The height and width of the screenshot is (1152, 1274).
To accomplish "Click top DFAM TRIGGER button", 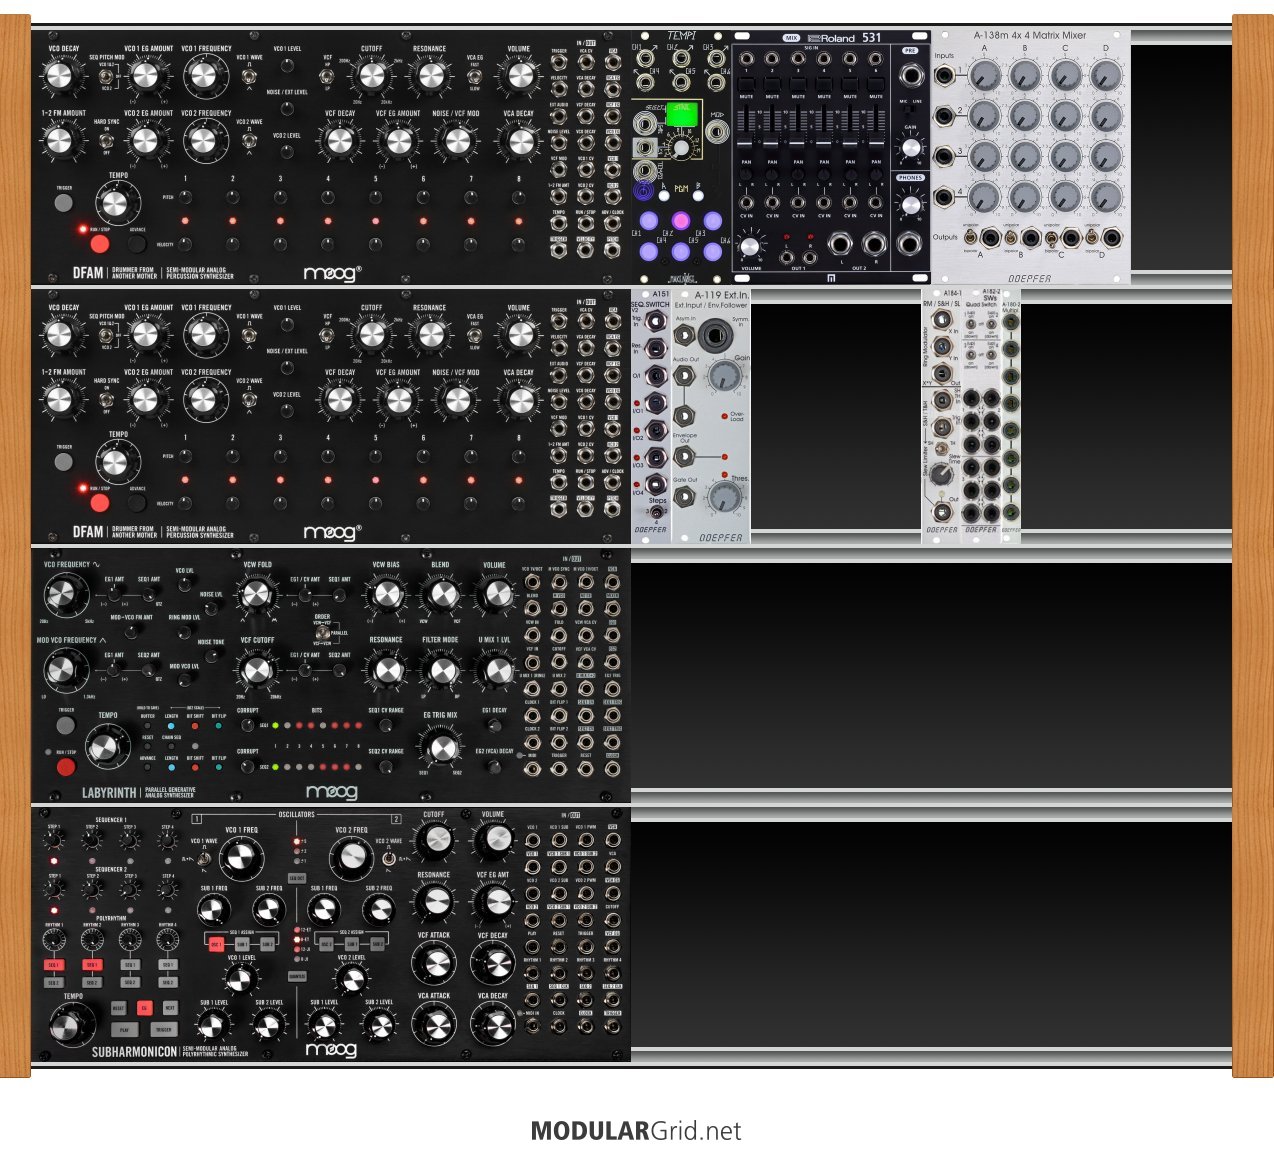I will (x=63, y=203).
